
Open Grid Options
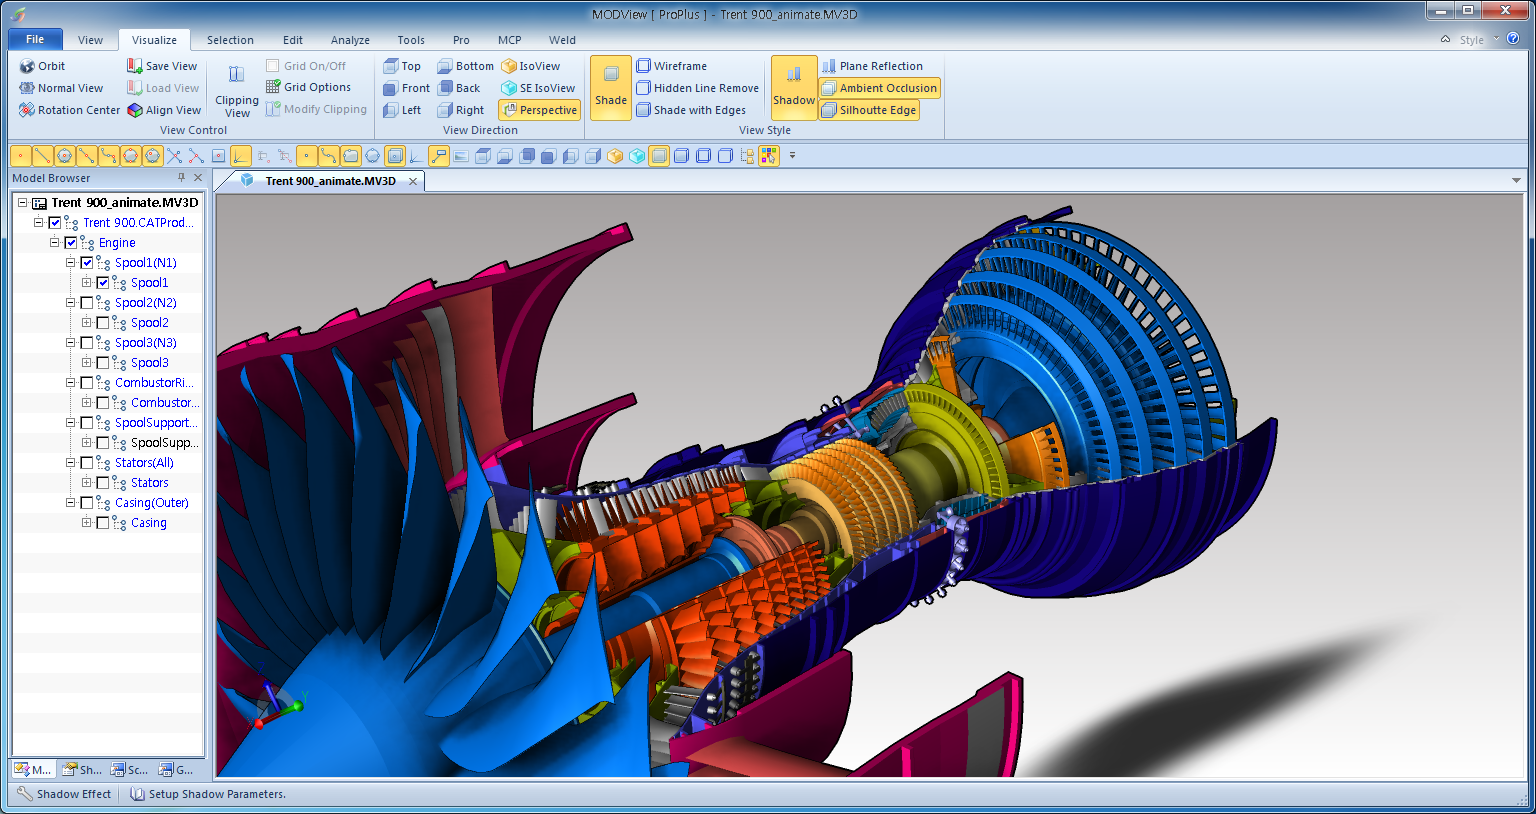(308, 87)
